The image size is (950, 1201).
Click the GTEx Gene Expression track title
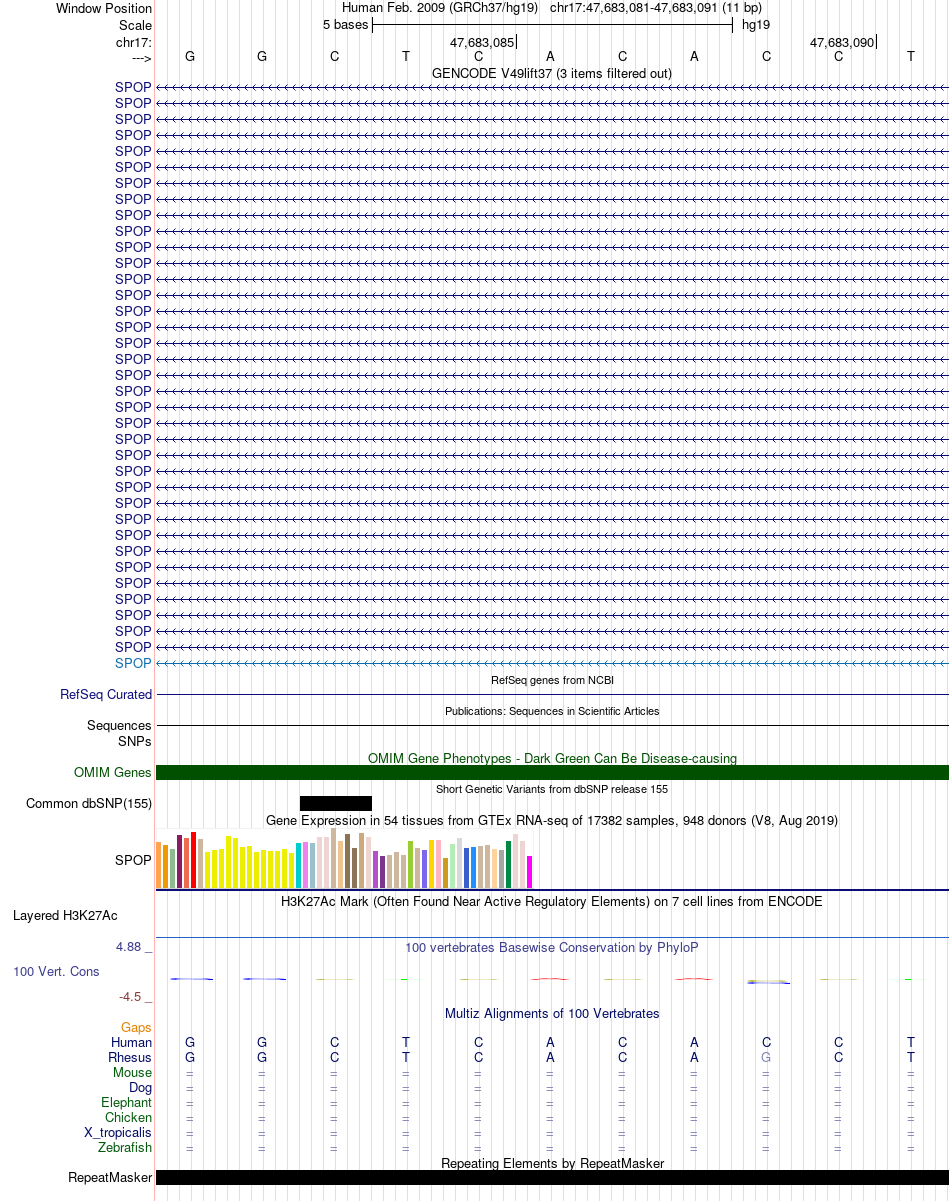click(x=552, y=820)
